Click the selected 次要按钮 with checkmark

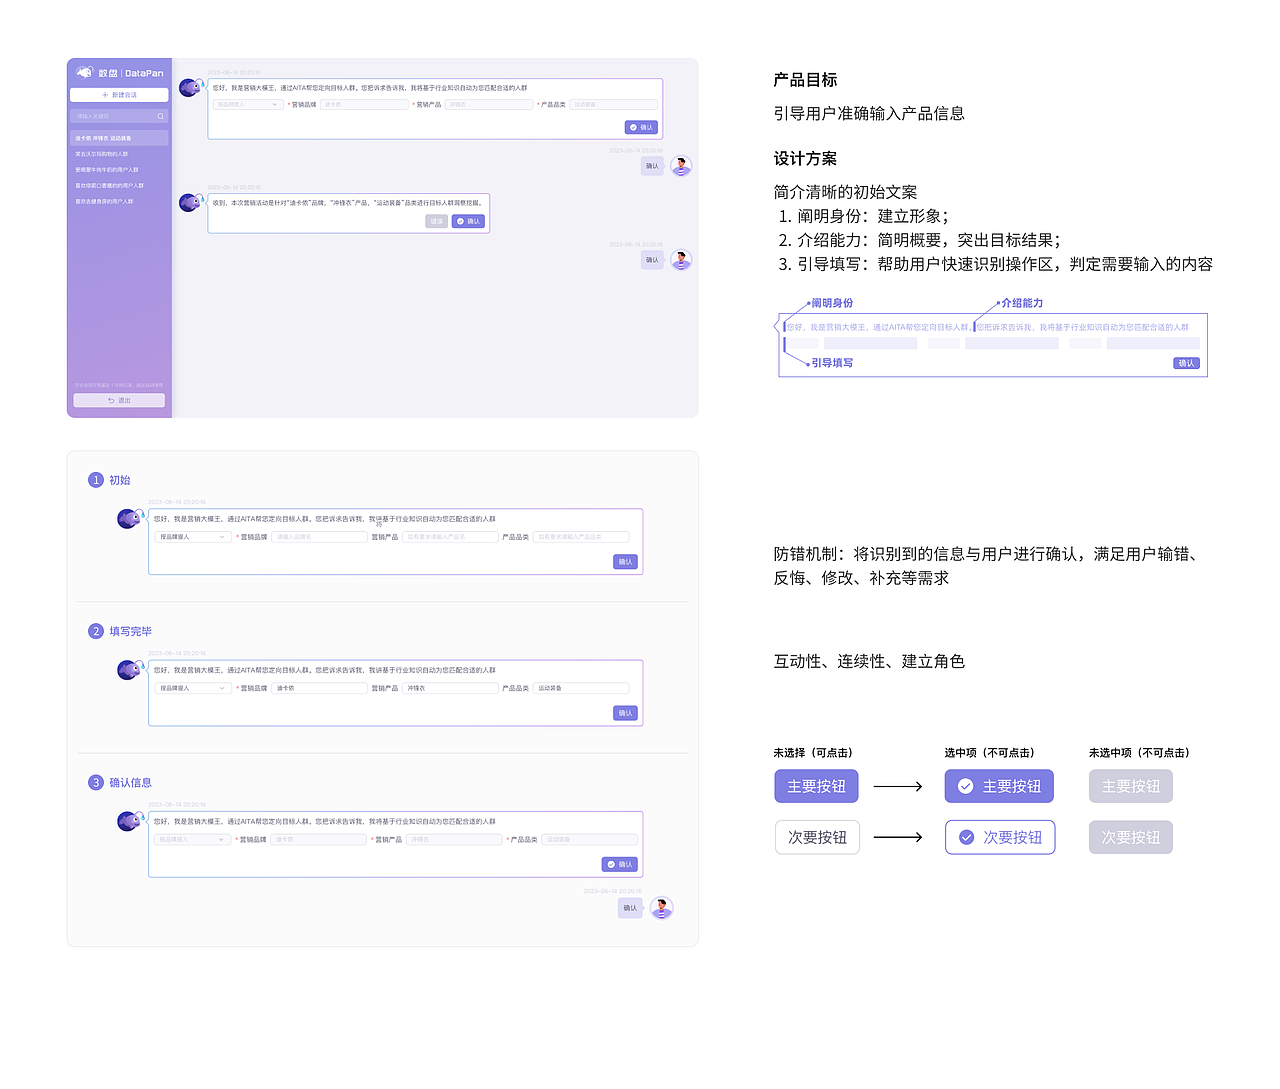click(x=1000, y=837)
